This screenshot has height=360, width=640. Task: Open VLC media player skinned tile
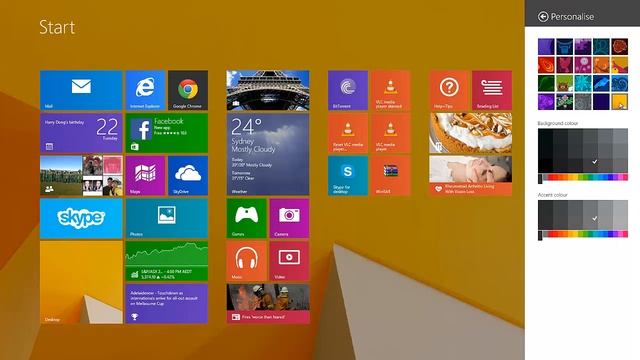pyautogui.click(x=390, y=90)
